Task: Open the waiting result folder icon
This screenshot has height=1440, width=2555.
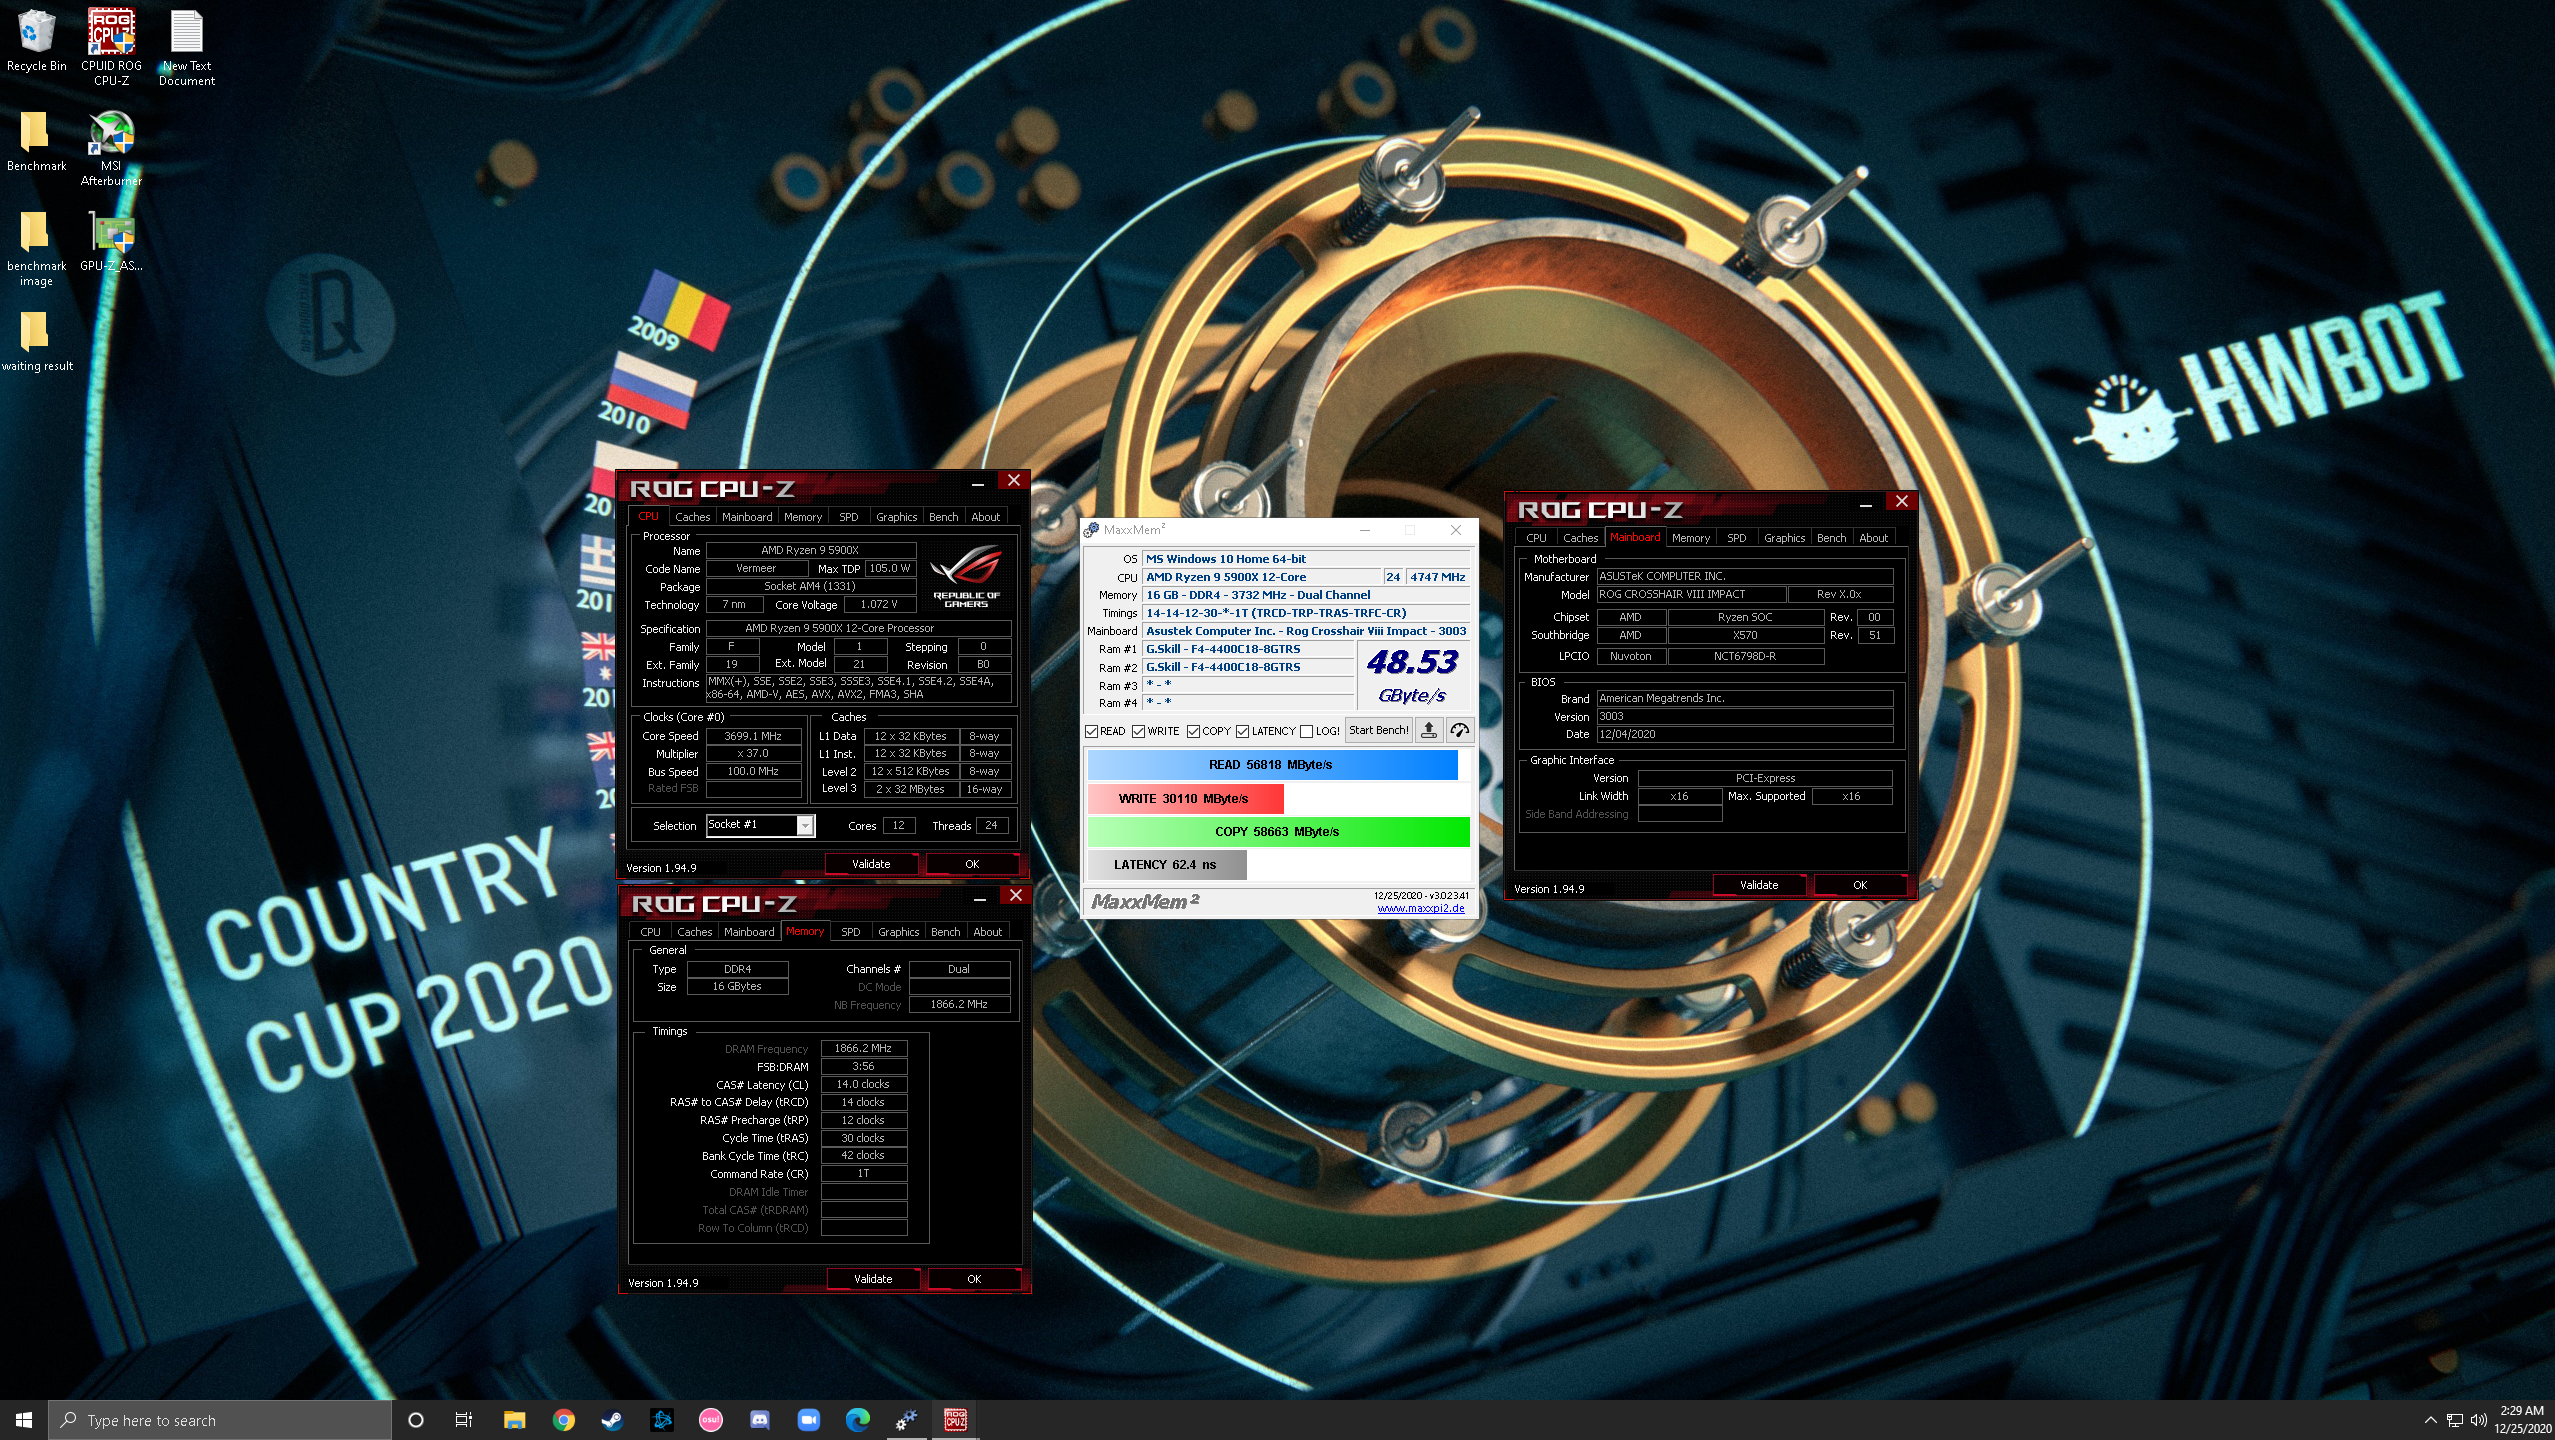Action: pyautogui.click(x=36, y=341)
